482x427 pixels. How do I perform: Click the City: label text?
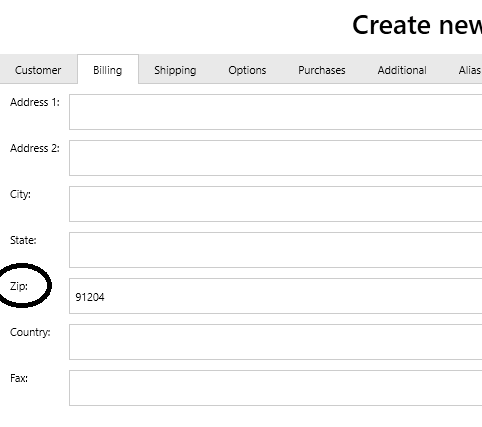pyautogui.click(x=20, y=194)
